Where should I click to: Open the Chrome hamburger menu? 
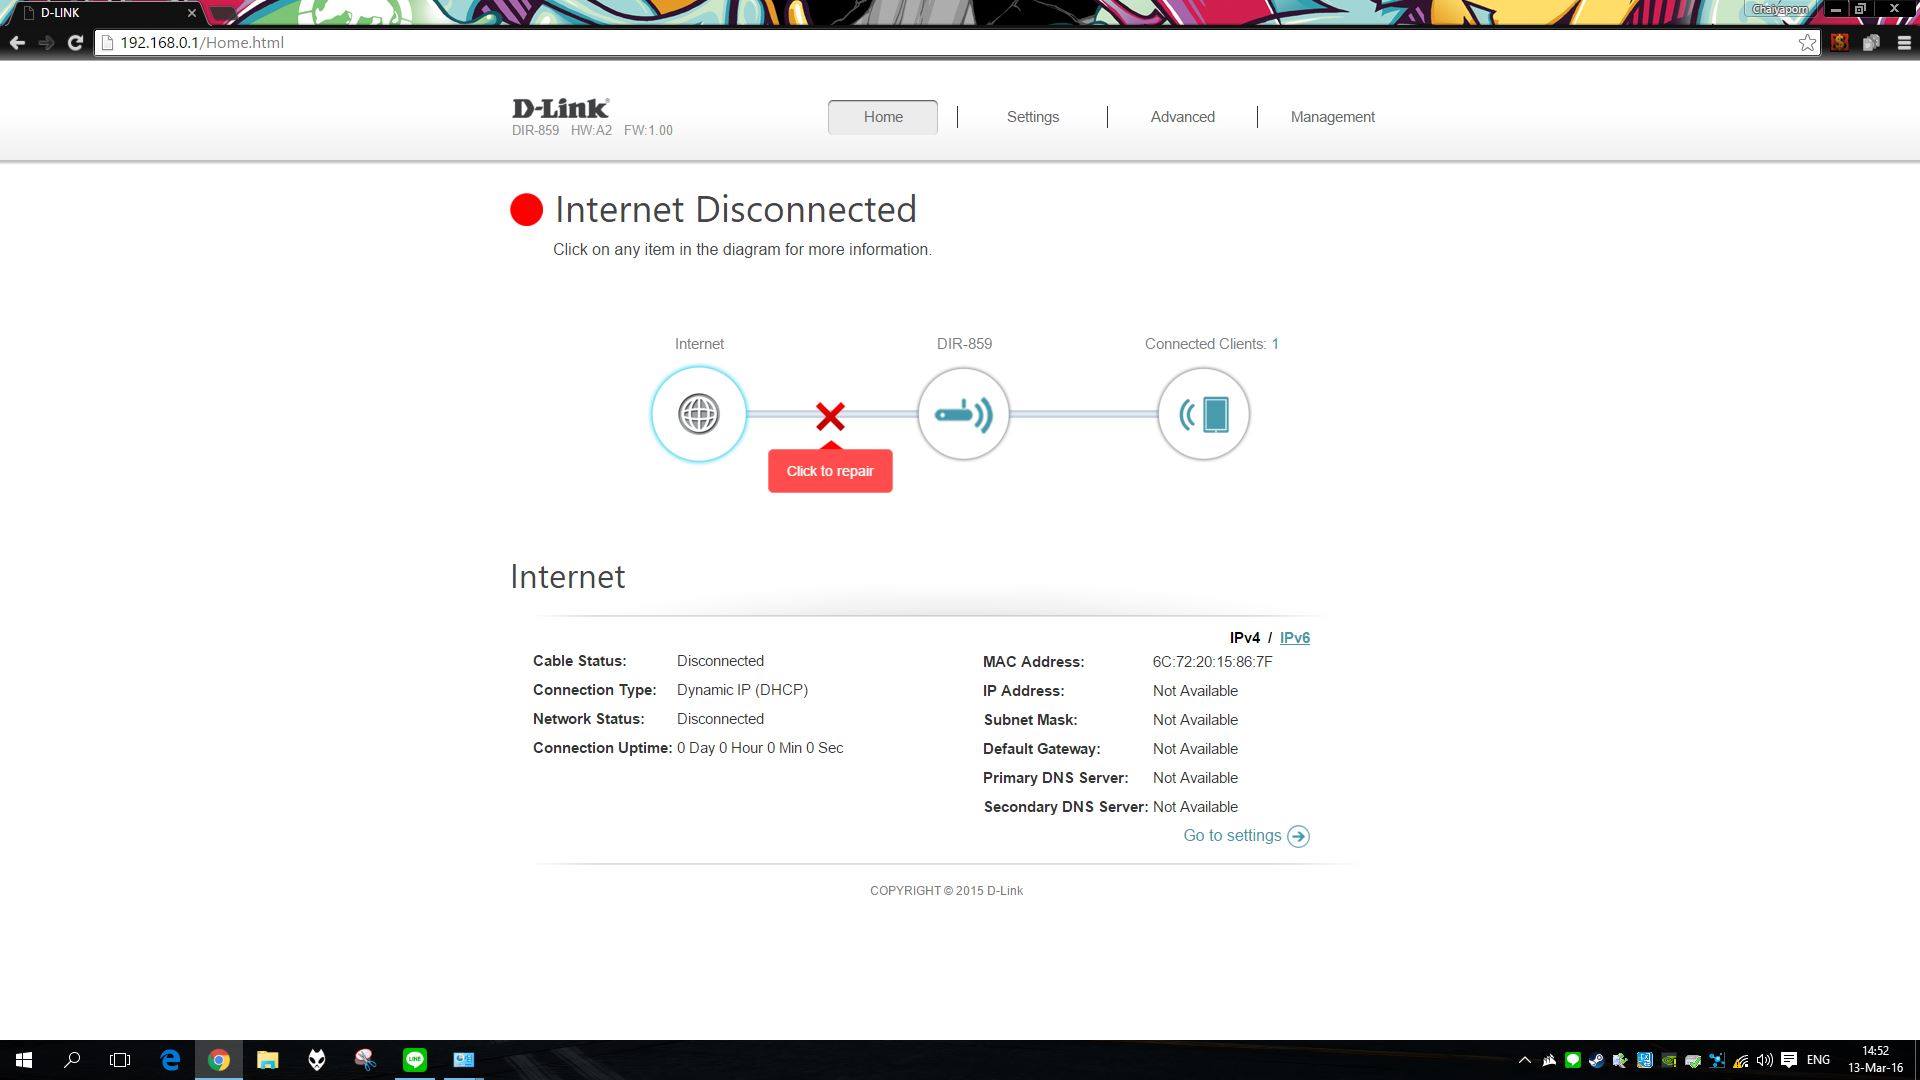(1904, 42)
